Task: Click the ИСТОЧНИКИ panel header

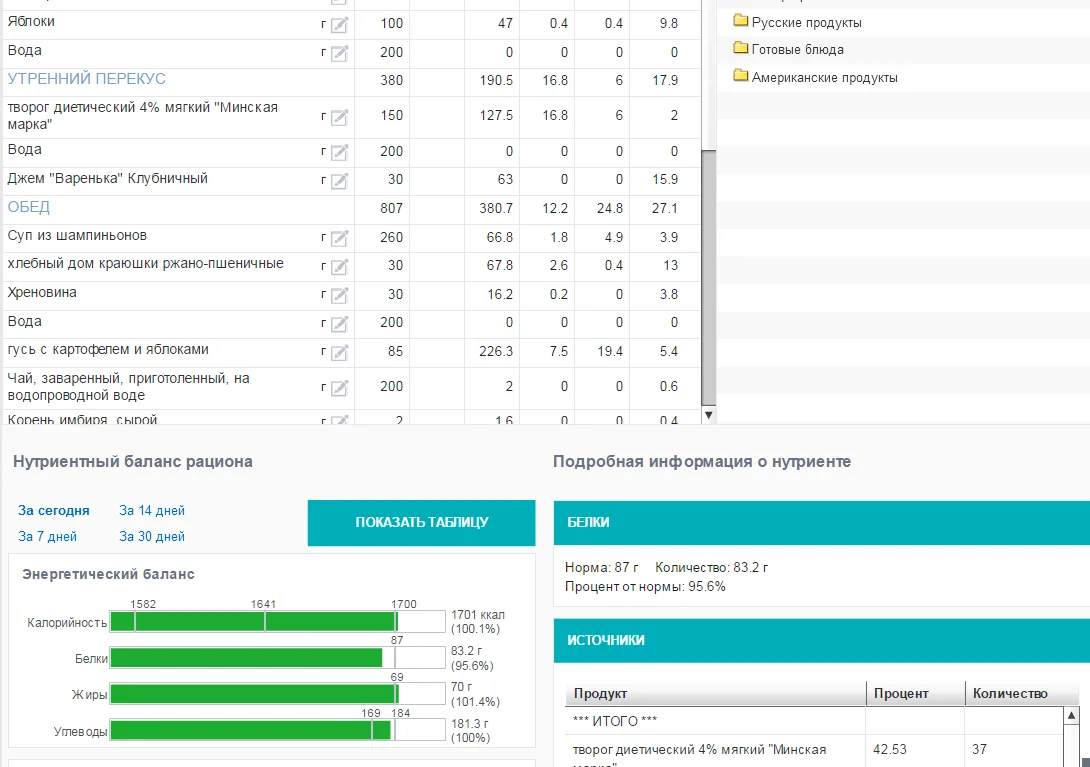Action: tap(822, 640)
